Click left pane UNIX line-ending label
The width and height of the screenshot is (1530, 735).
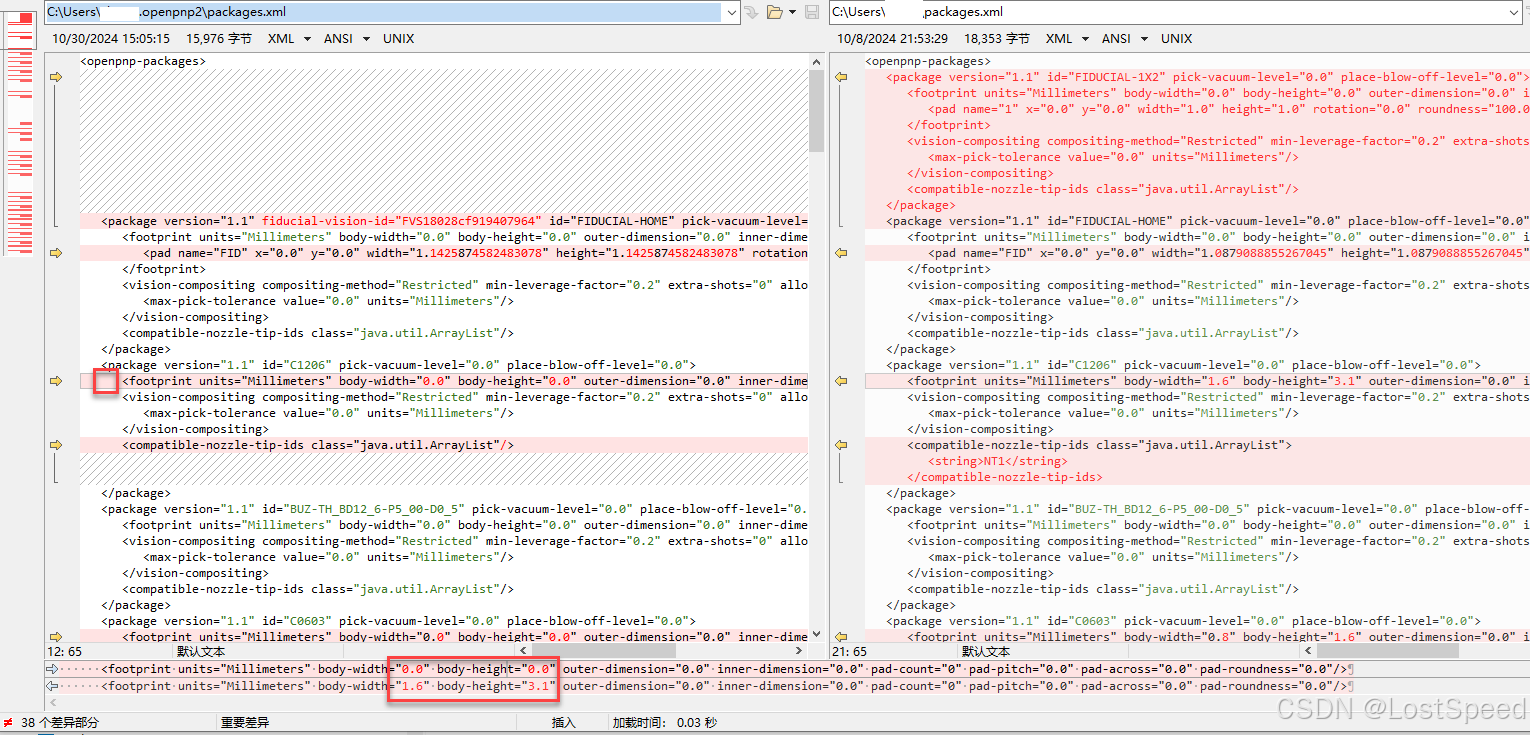pos(398,39)
